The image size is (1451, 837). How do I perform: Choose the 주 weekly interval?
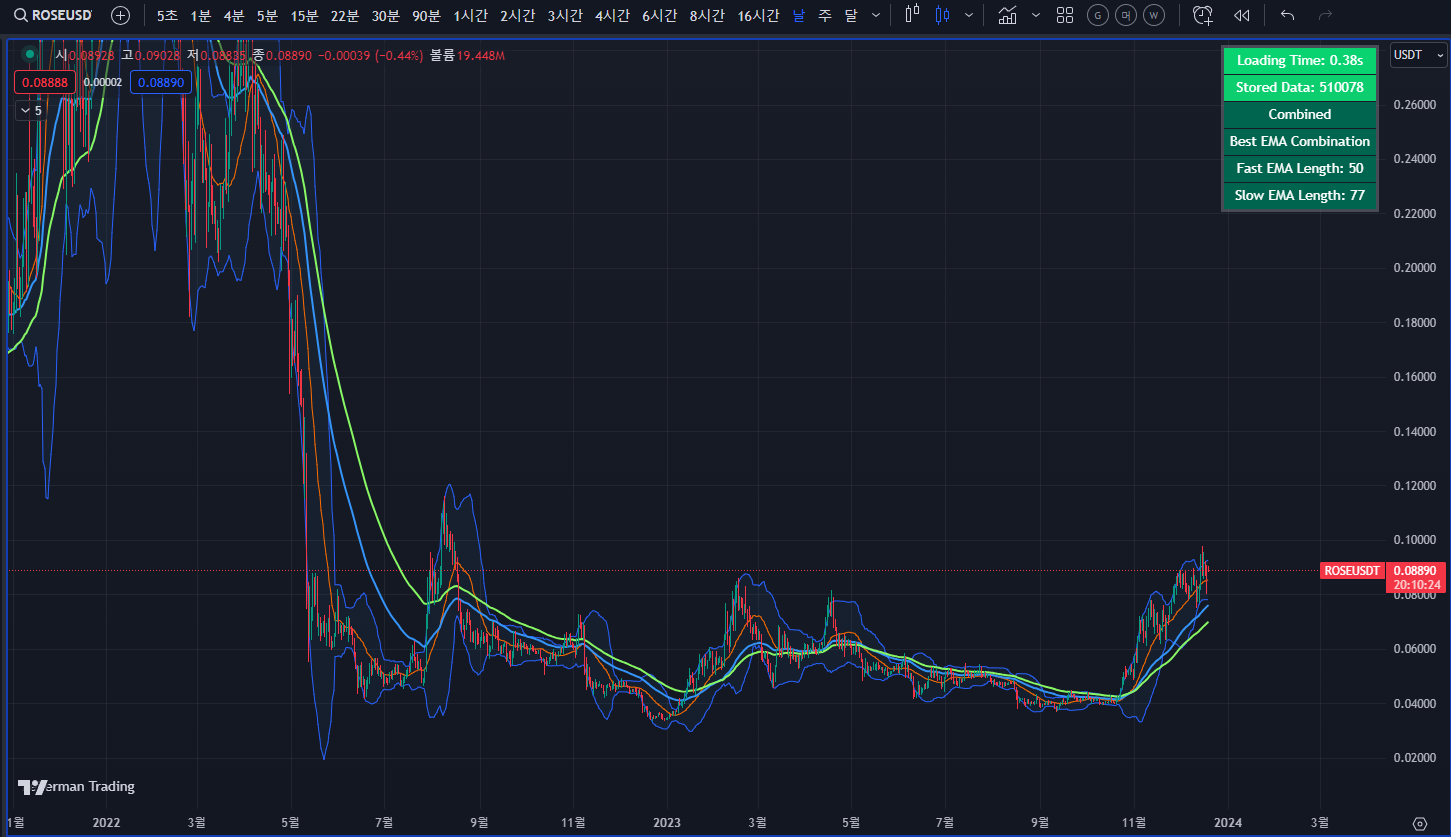point(825,15)
